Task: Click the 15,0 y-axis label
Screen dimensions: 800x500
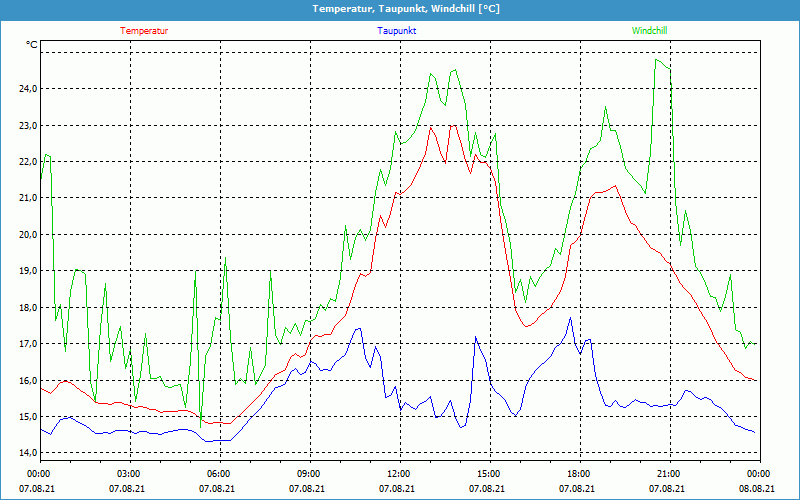Action: click(x=29, y=417)
